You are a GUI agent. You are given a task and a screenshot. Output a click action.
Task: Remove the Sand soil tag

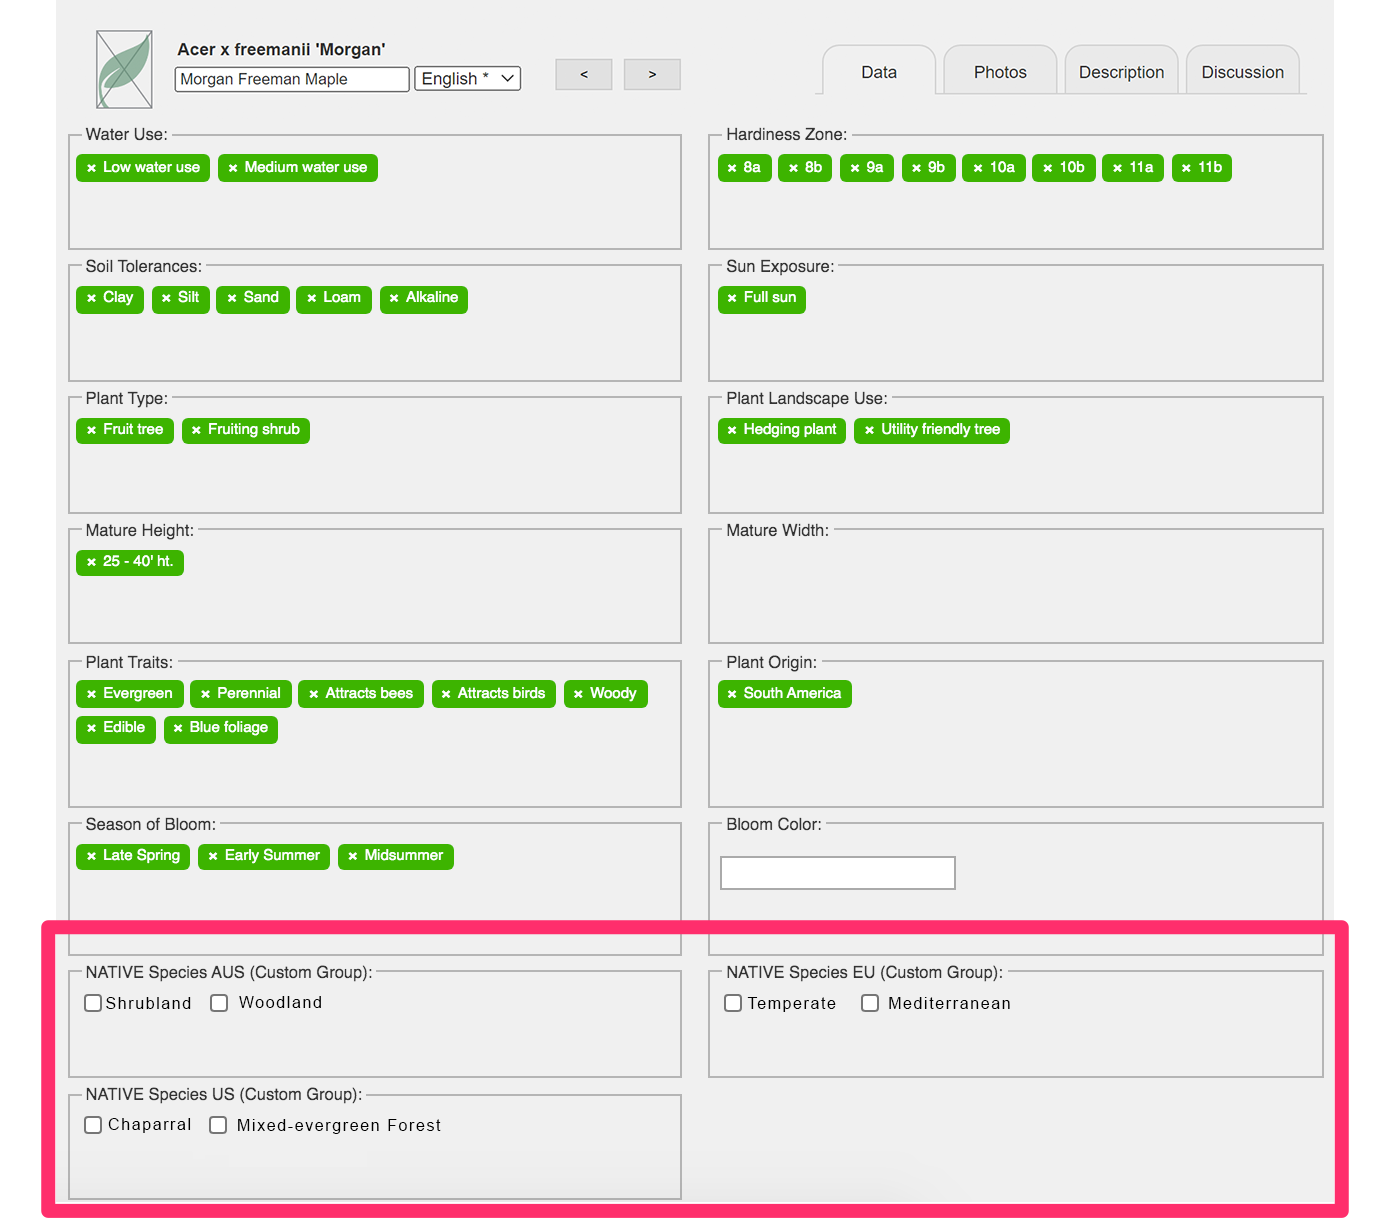(231, 298)
